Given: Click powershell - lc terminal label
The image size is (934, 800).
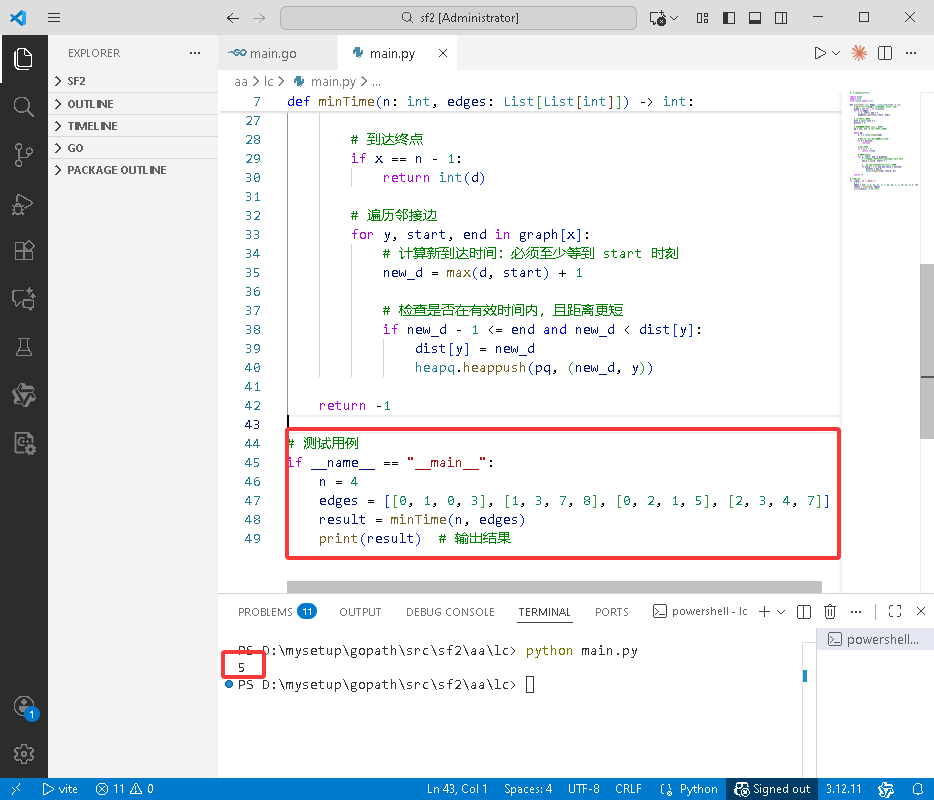Looking at the screenshot, I should click(700, 611).
